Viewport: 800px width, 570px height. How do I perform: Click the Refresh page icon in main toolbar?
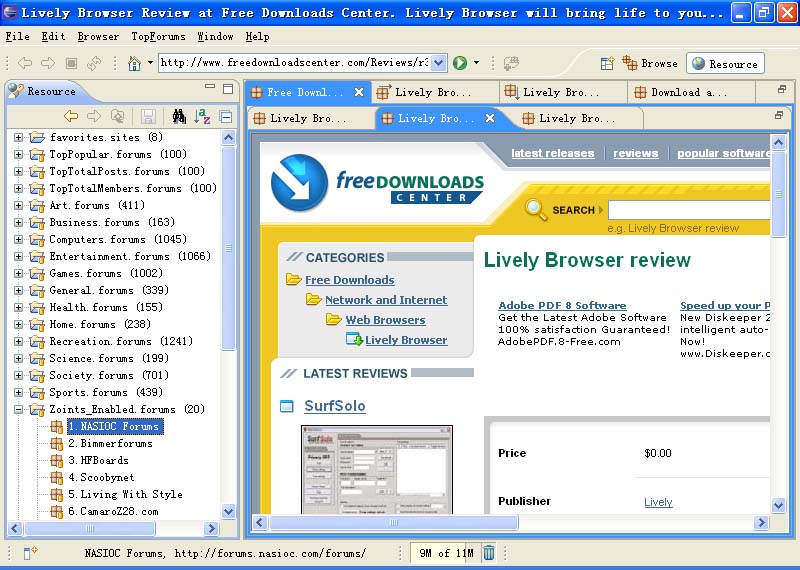(94, 63)
